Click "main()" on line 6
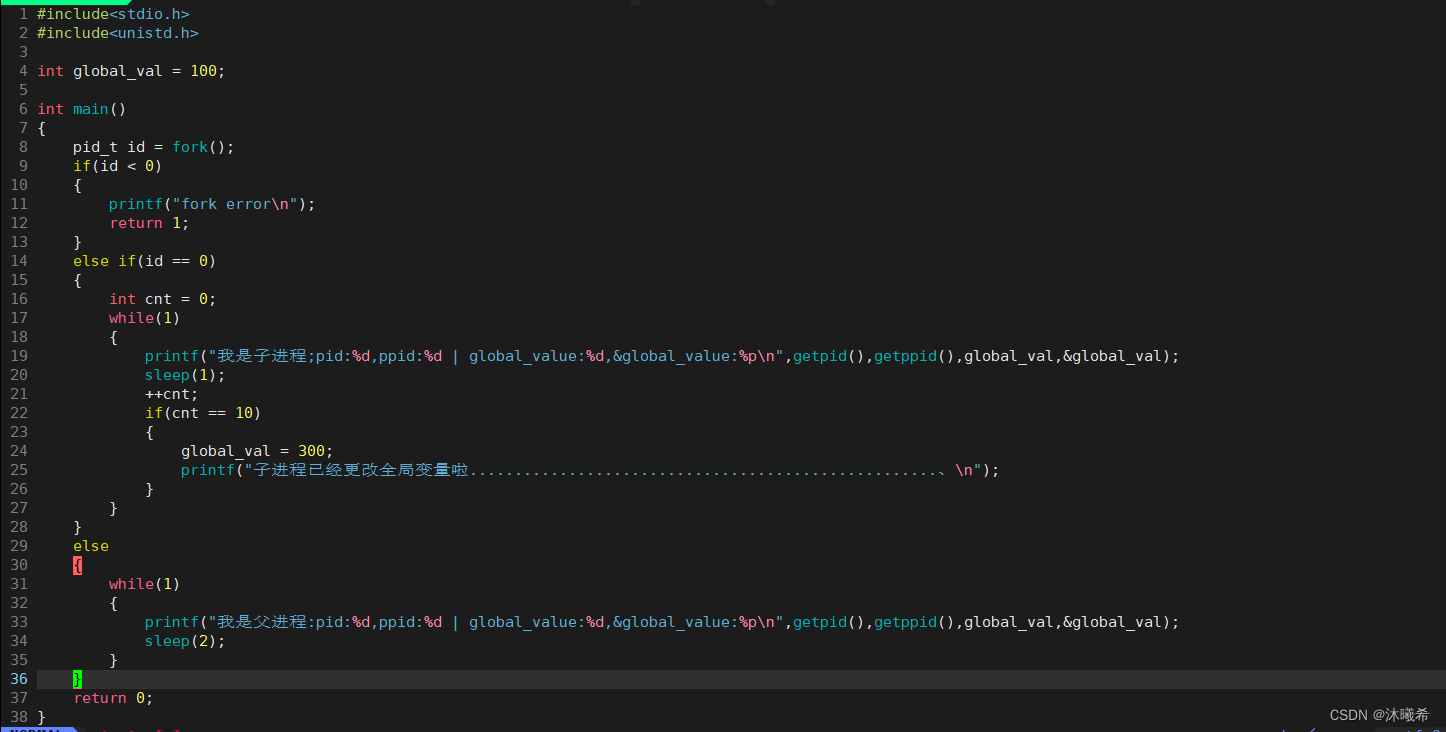 [100, 109]
